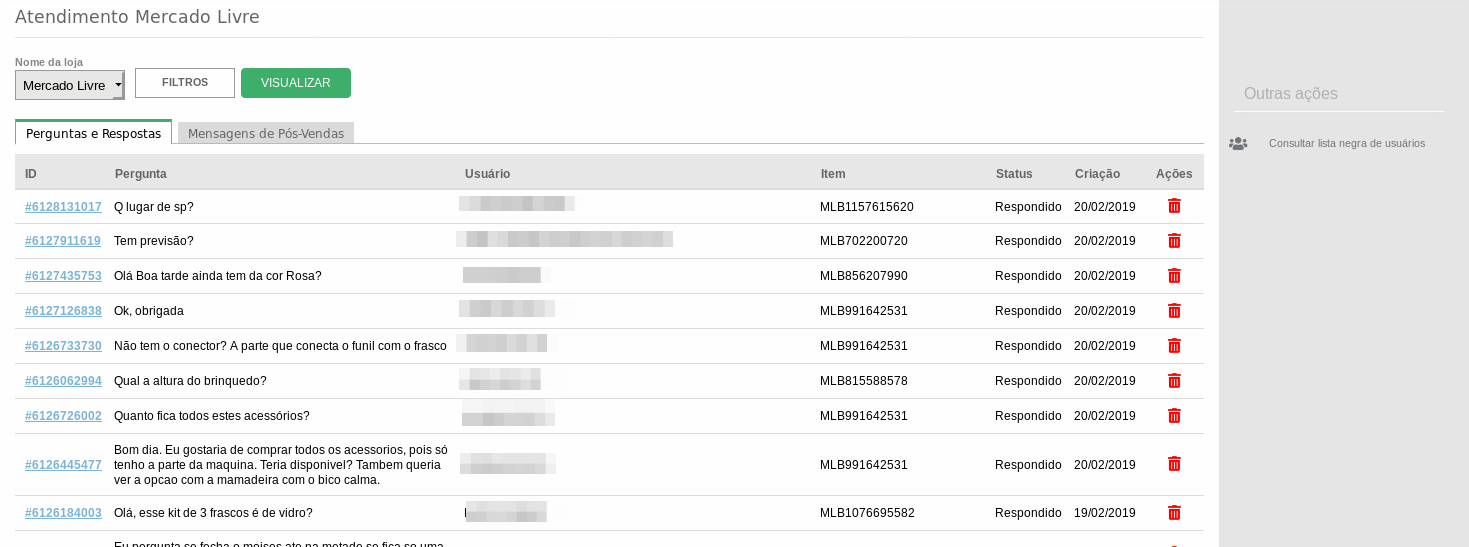Open question link #6128131017
This screenshot has width=1469, height=547.
(x=63, y=207)
